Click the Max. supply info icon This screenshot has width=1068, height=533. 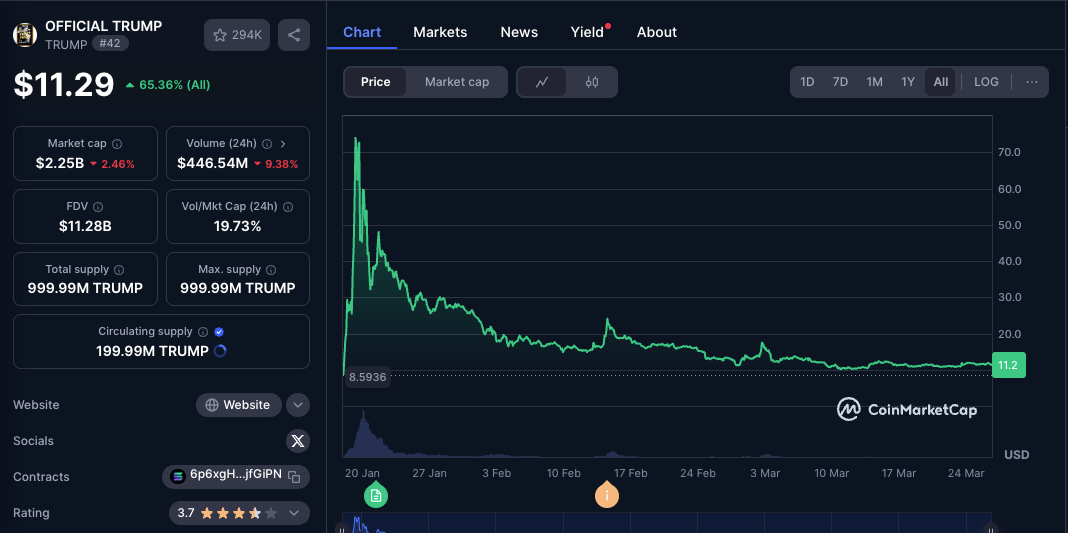(271, 270)
